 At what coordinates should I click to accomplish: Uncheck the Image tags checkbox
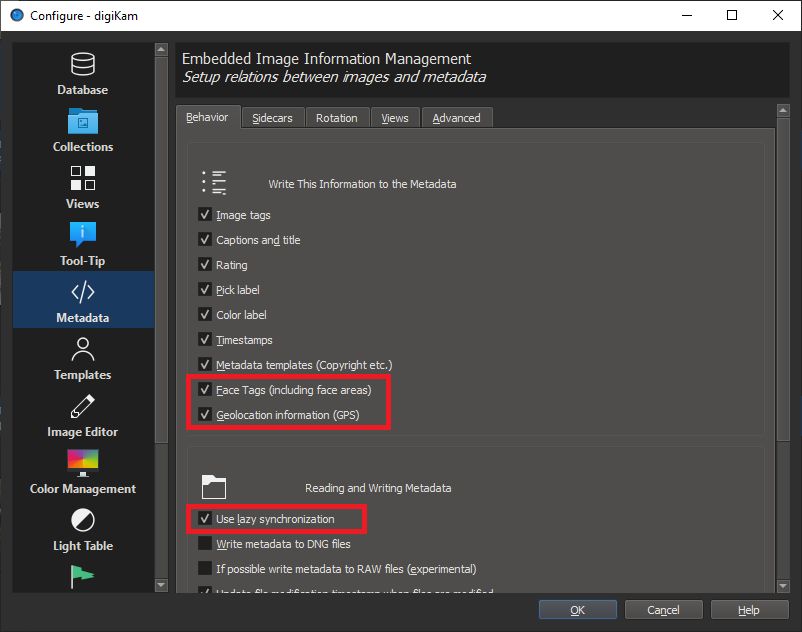[205, 215]
